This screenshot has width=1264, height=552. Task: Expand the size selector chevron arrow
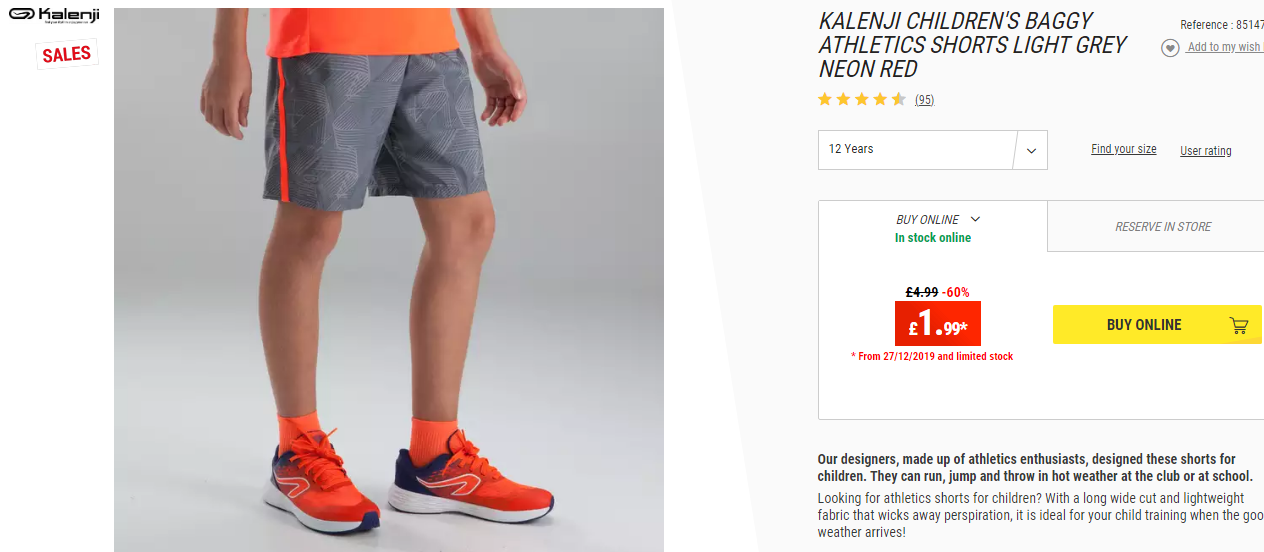coord(1031,151)
